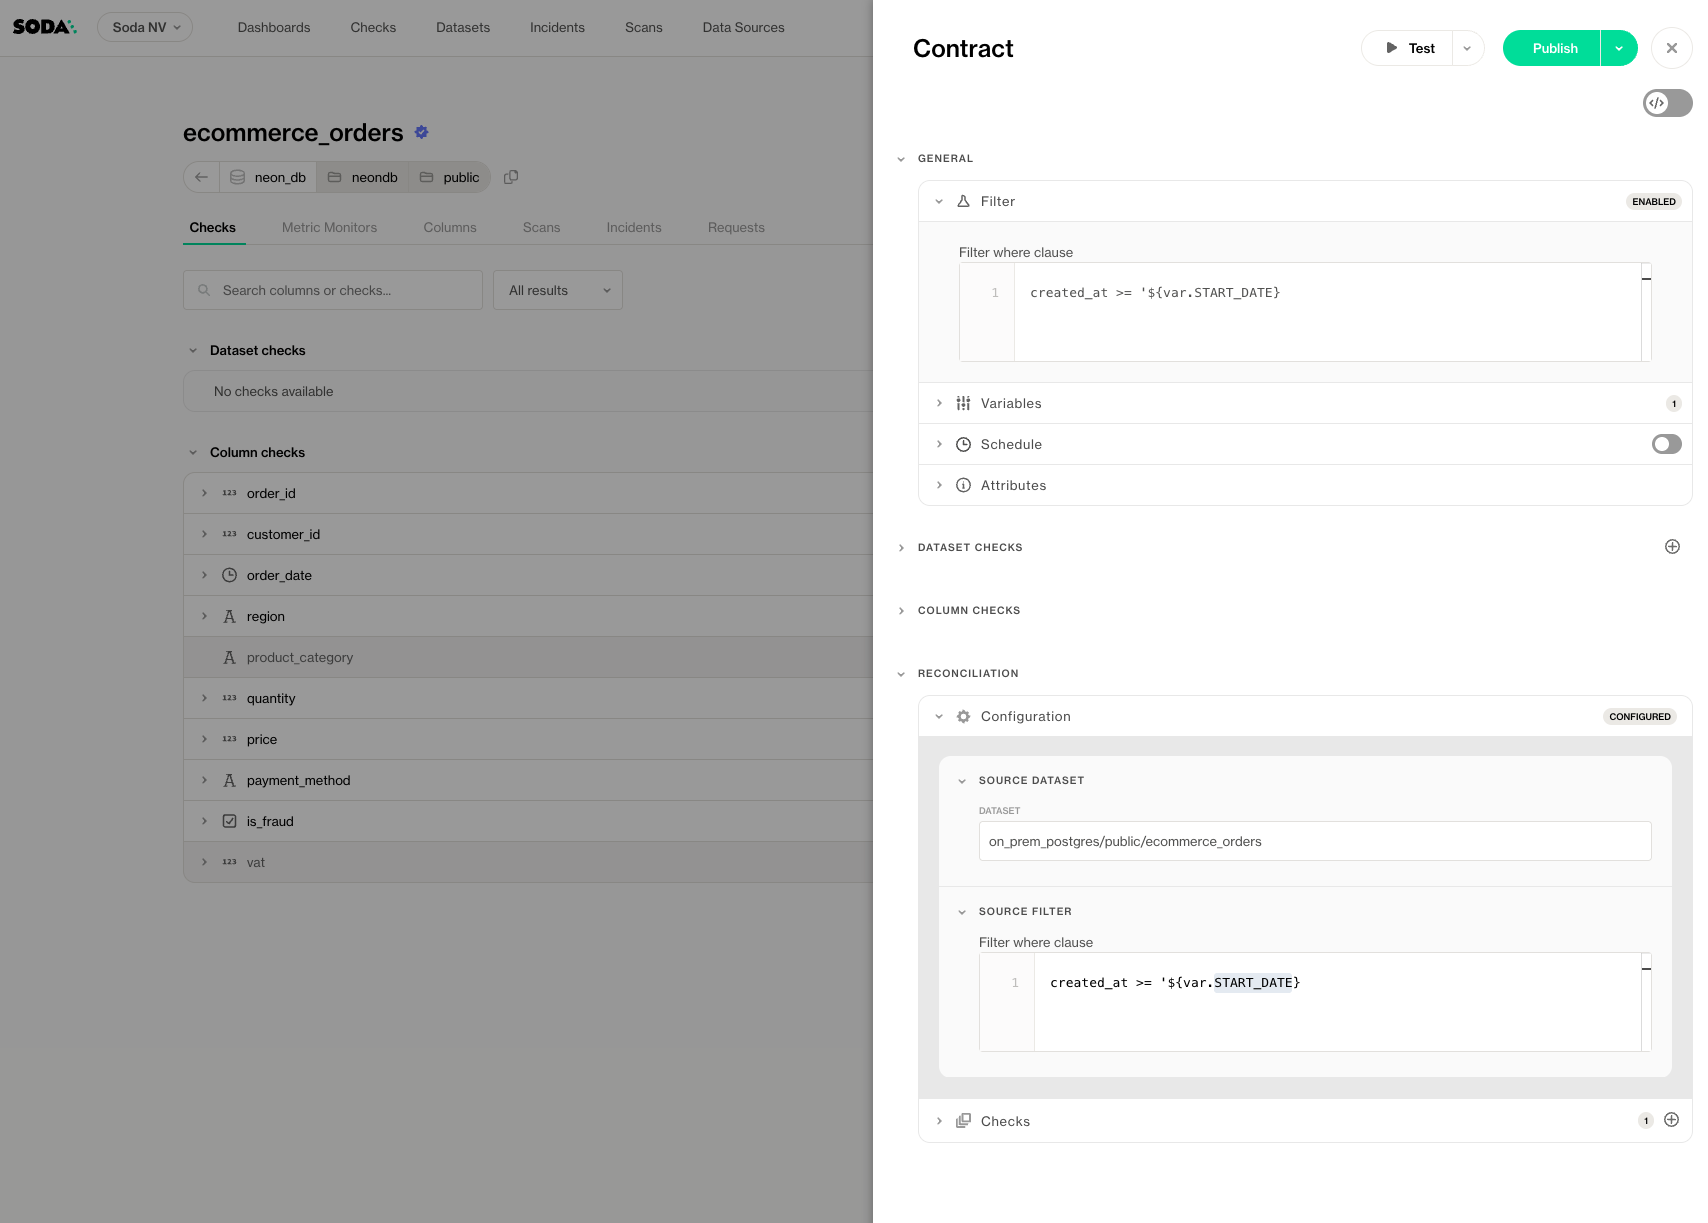Run the contract Test button

point(1409,48)
